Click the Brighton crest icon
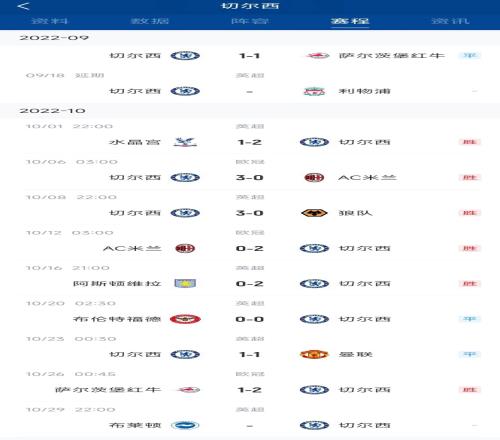 click(185, 425)
